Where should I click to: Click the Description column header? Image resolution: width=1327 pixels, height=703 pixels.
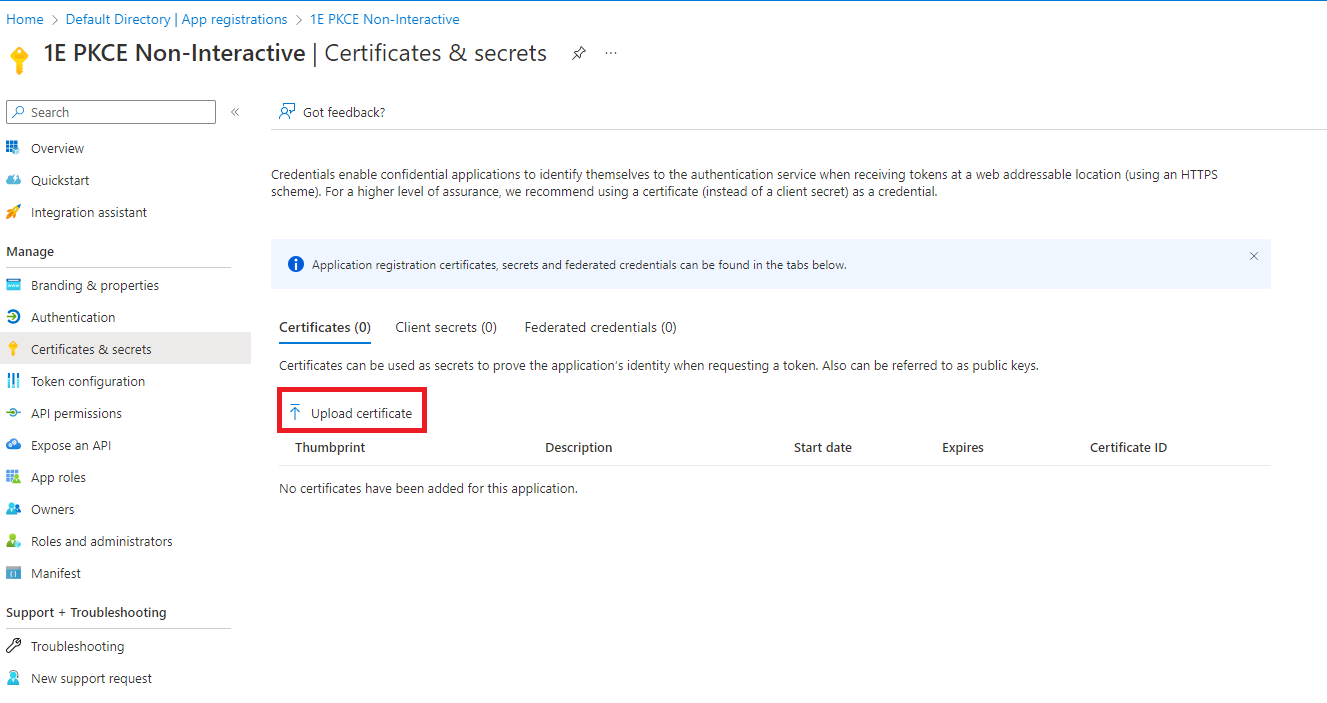pyautogui.click(x=578, y=447)
